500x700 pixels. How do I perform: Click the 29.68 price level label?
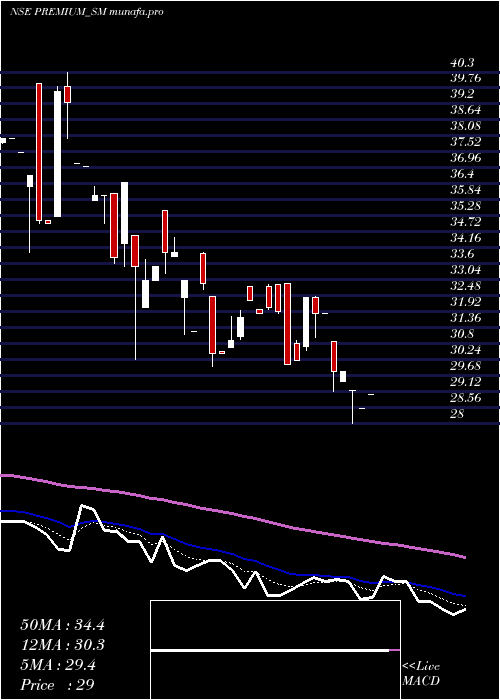pyautogui.click(x=466, y=366)
